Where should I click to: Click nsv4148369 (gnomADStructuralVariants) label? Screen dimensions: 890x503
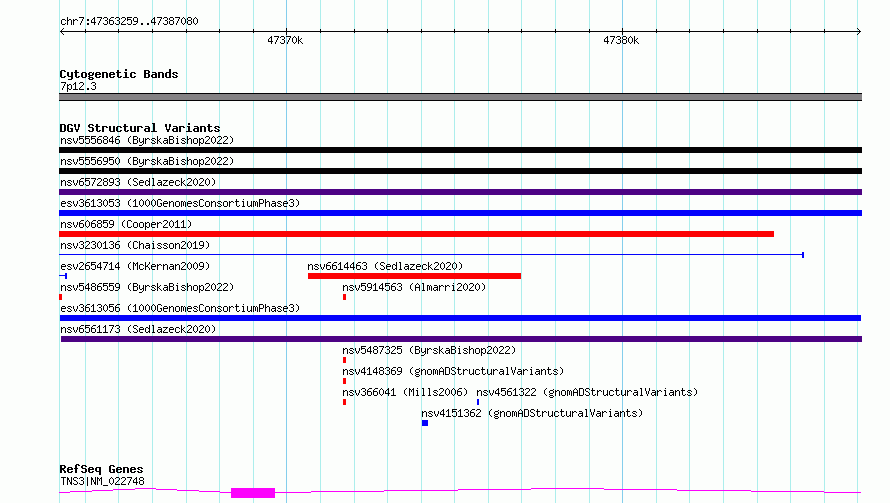click(453, 371)
